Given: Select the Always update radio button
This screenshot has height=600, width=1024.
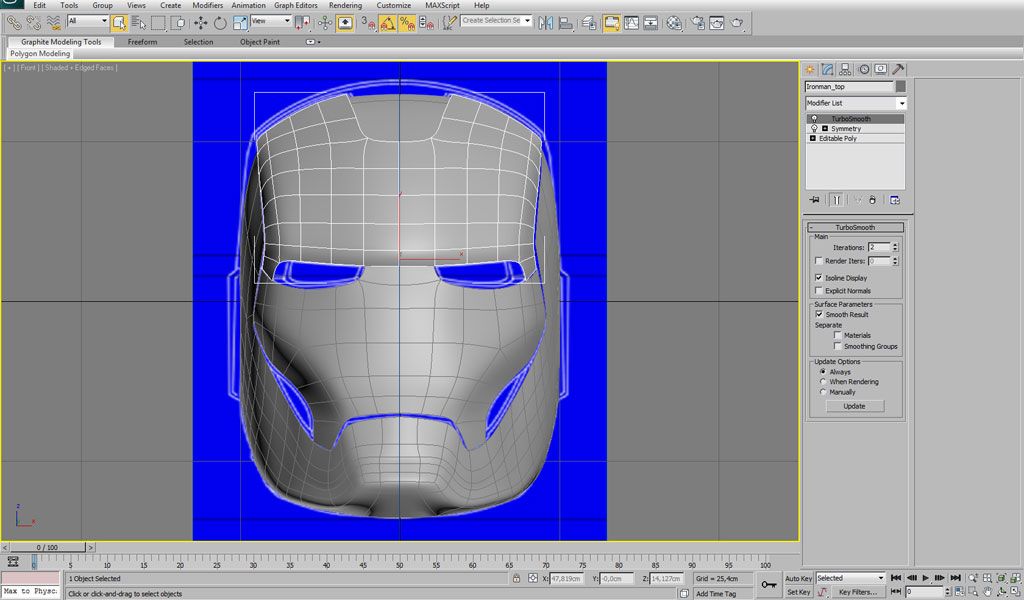Looking at the screenshot, I should click(823, 371).
